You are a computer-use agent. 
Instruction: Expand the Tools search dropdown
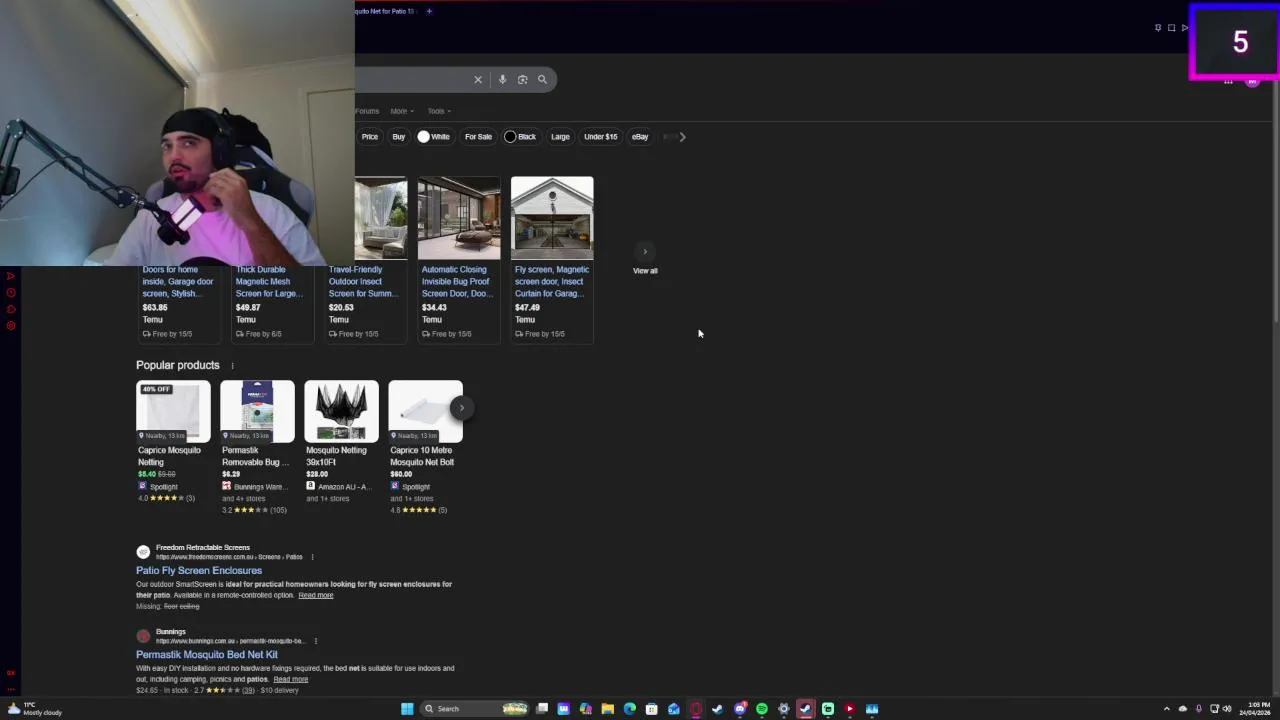pos(439,111)
